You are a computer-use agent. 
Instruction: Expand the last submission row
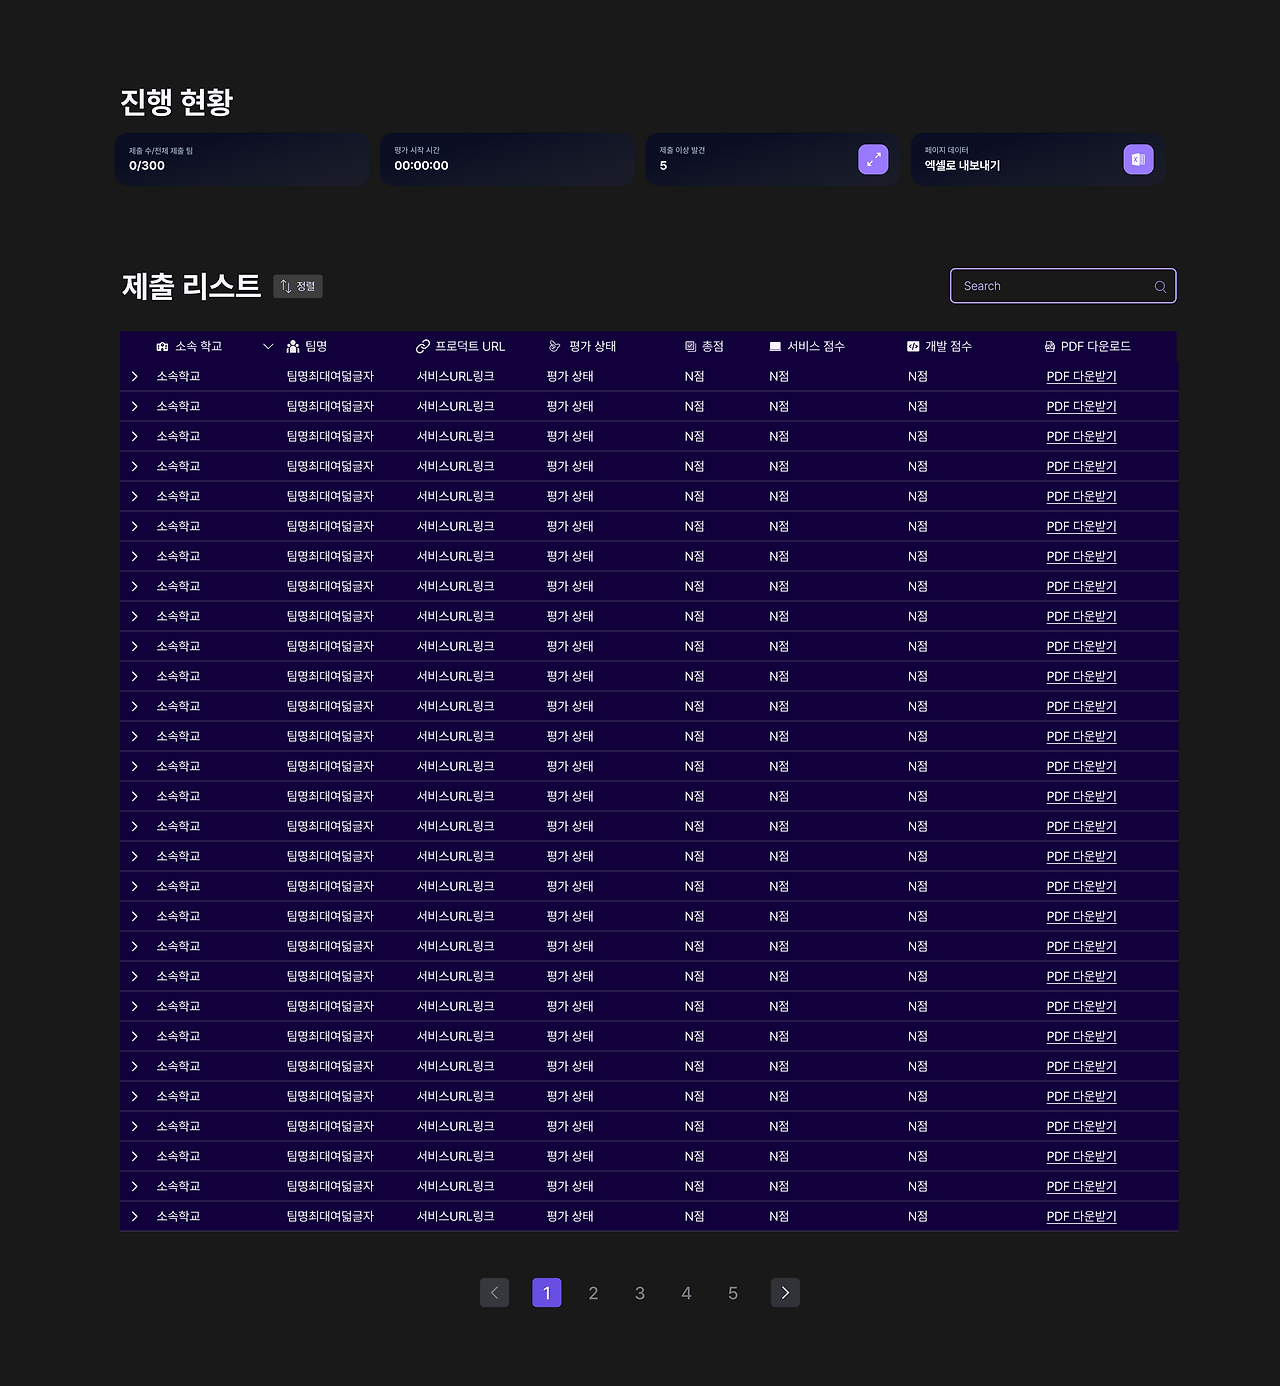[135, 1216]
